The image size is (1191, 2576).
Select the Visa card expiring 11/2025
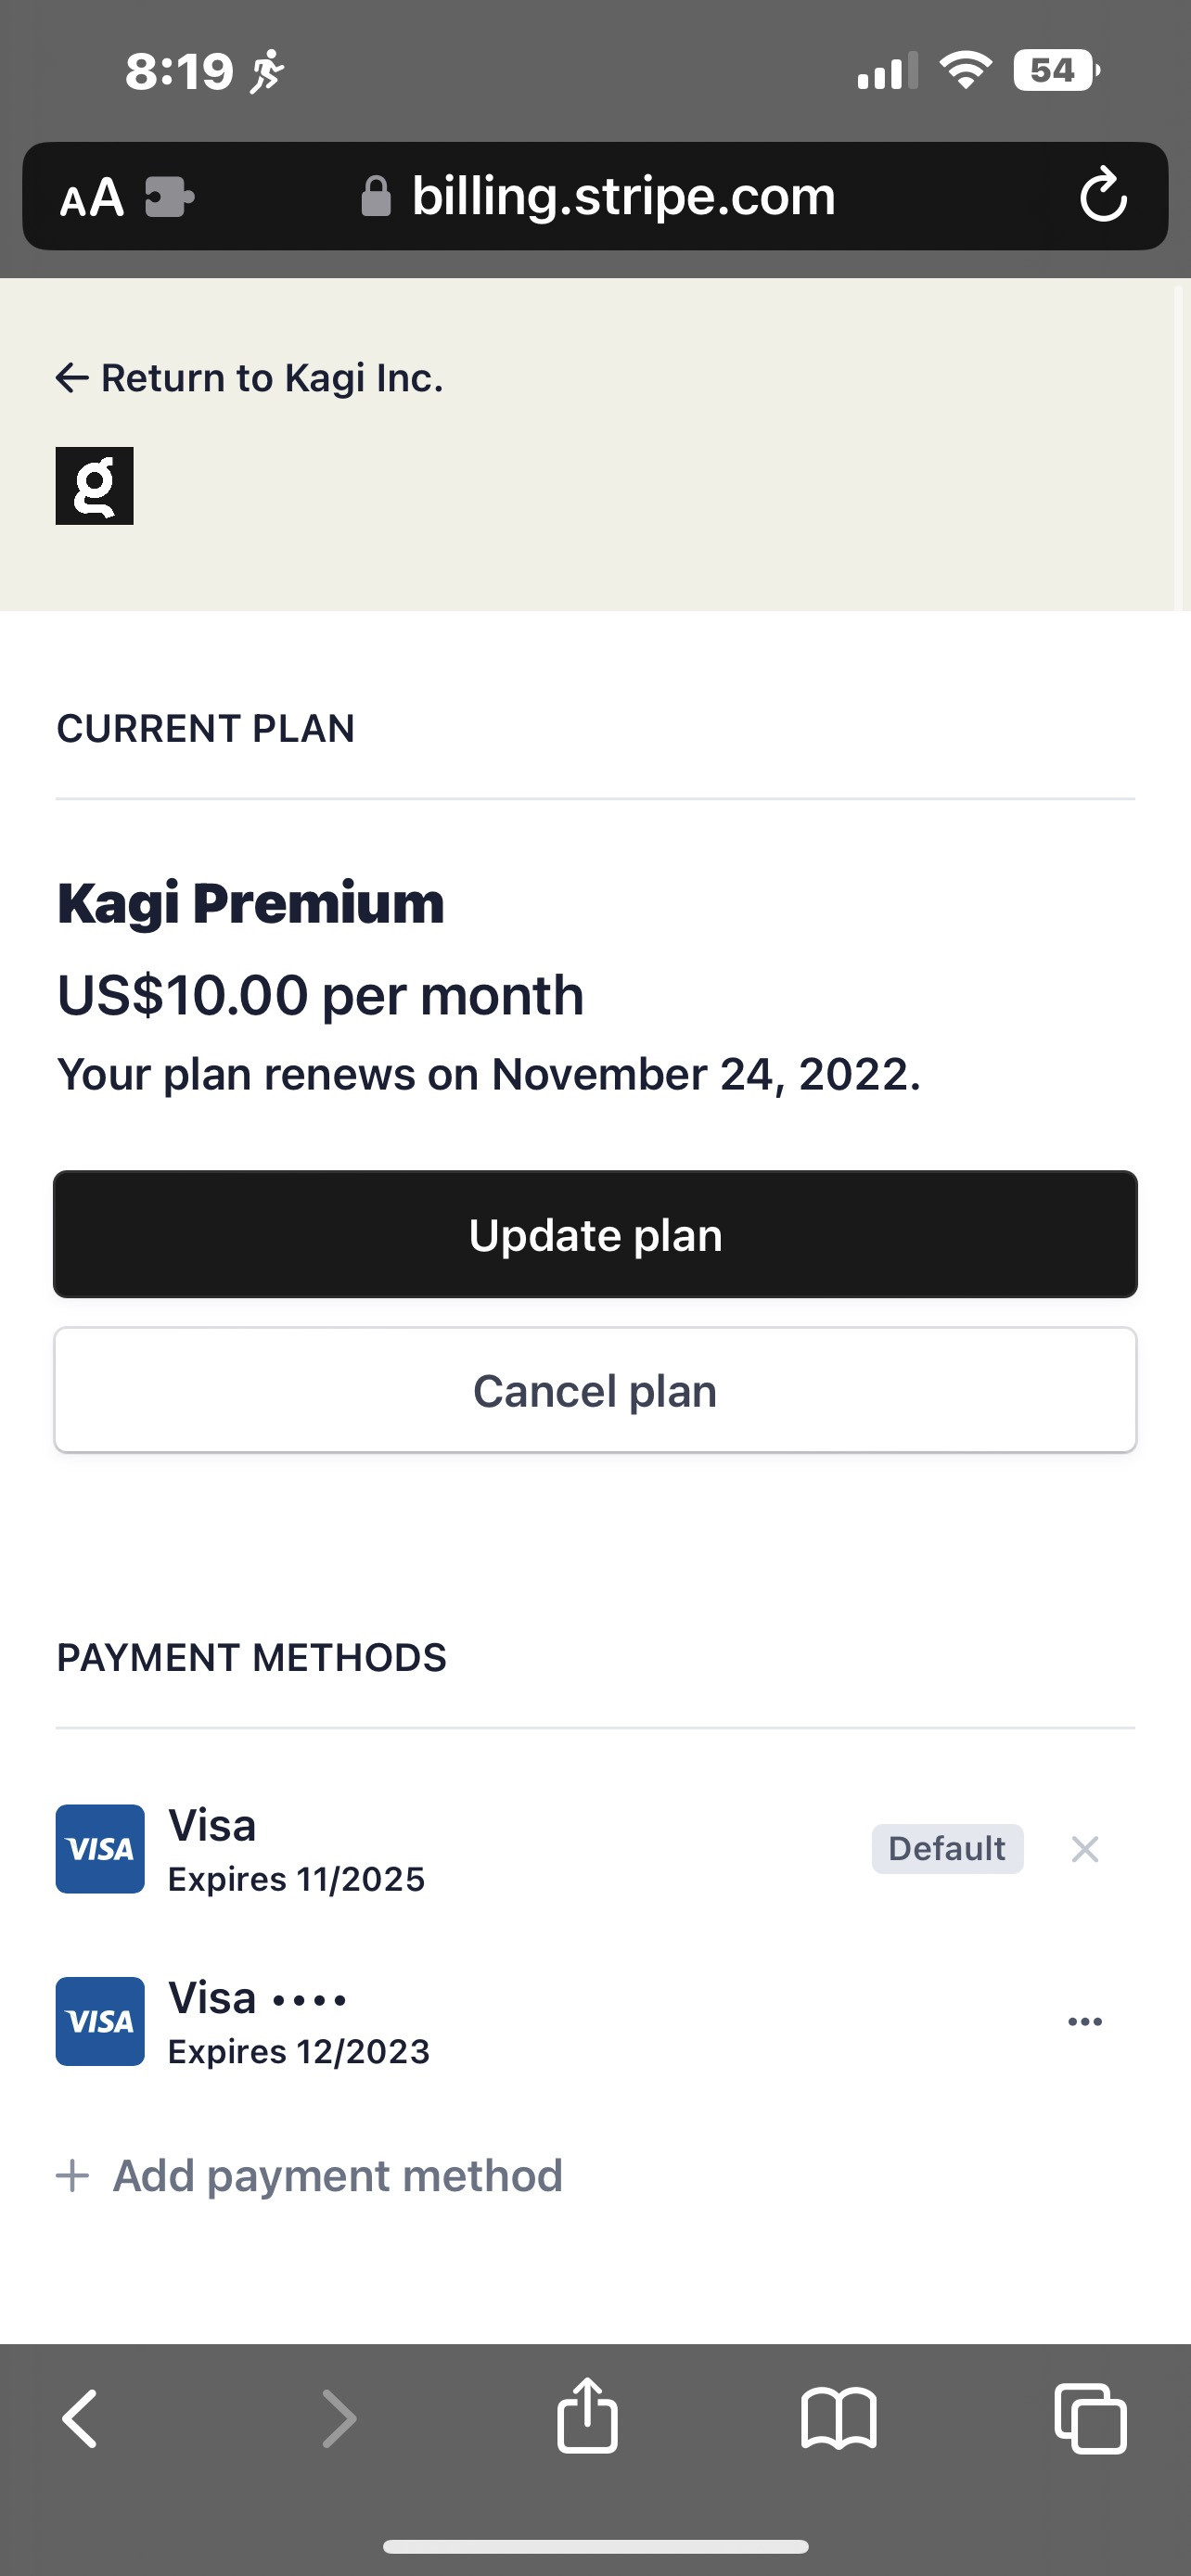pos(296,1849)
